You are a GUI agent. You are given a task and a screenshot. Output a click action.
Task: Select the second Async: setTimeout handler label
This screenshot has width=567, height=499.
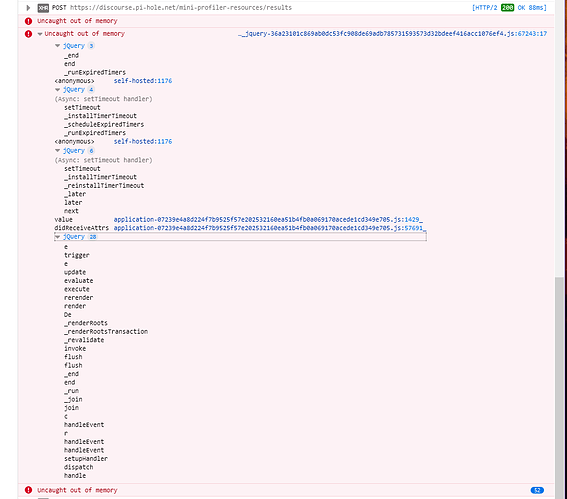coord(103,160)
